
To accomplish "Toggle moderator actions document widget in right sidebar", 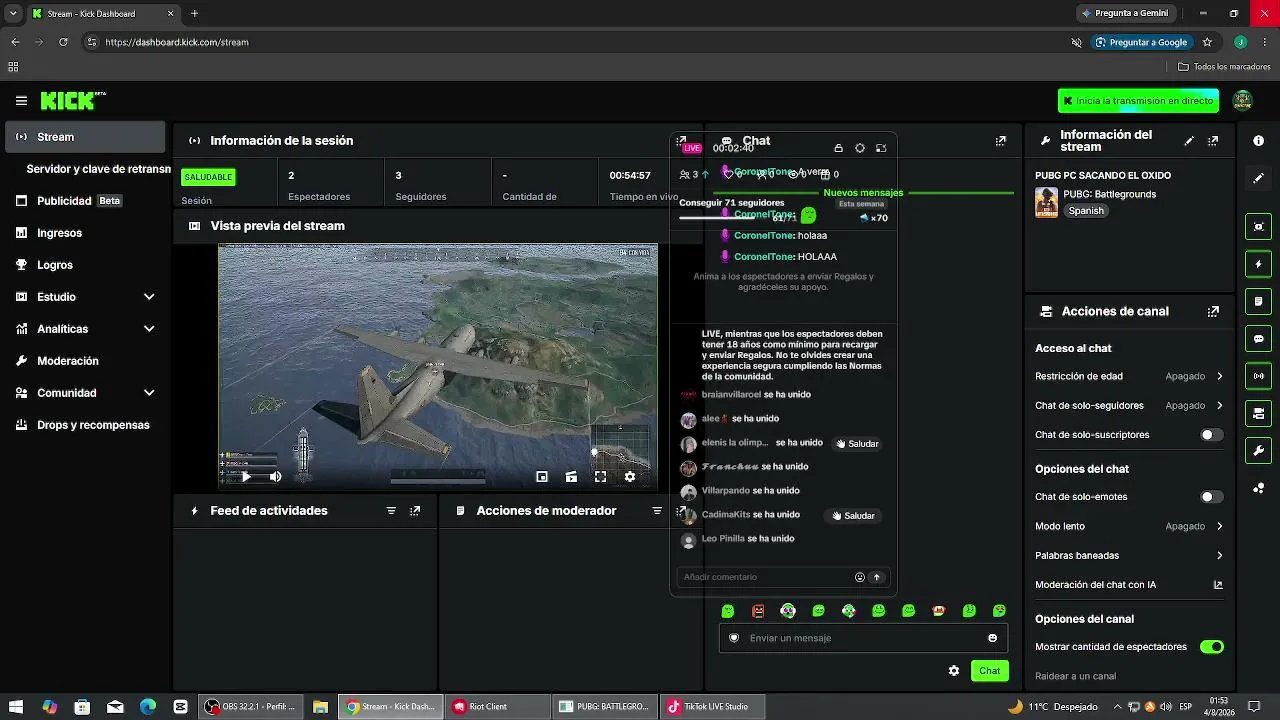I will click(x=1258, y=301).
